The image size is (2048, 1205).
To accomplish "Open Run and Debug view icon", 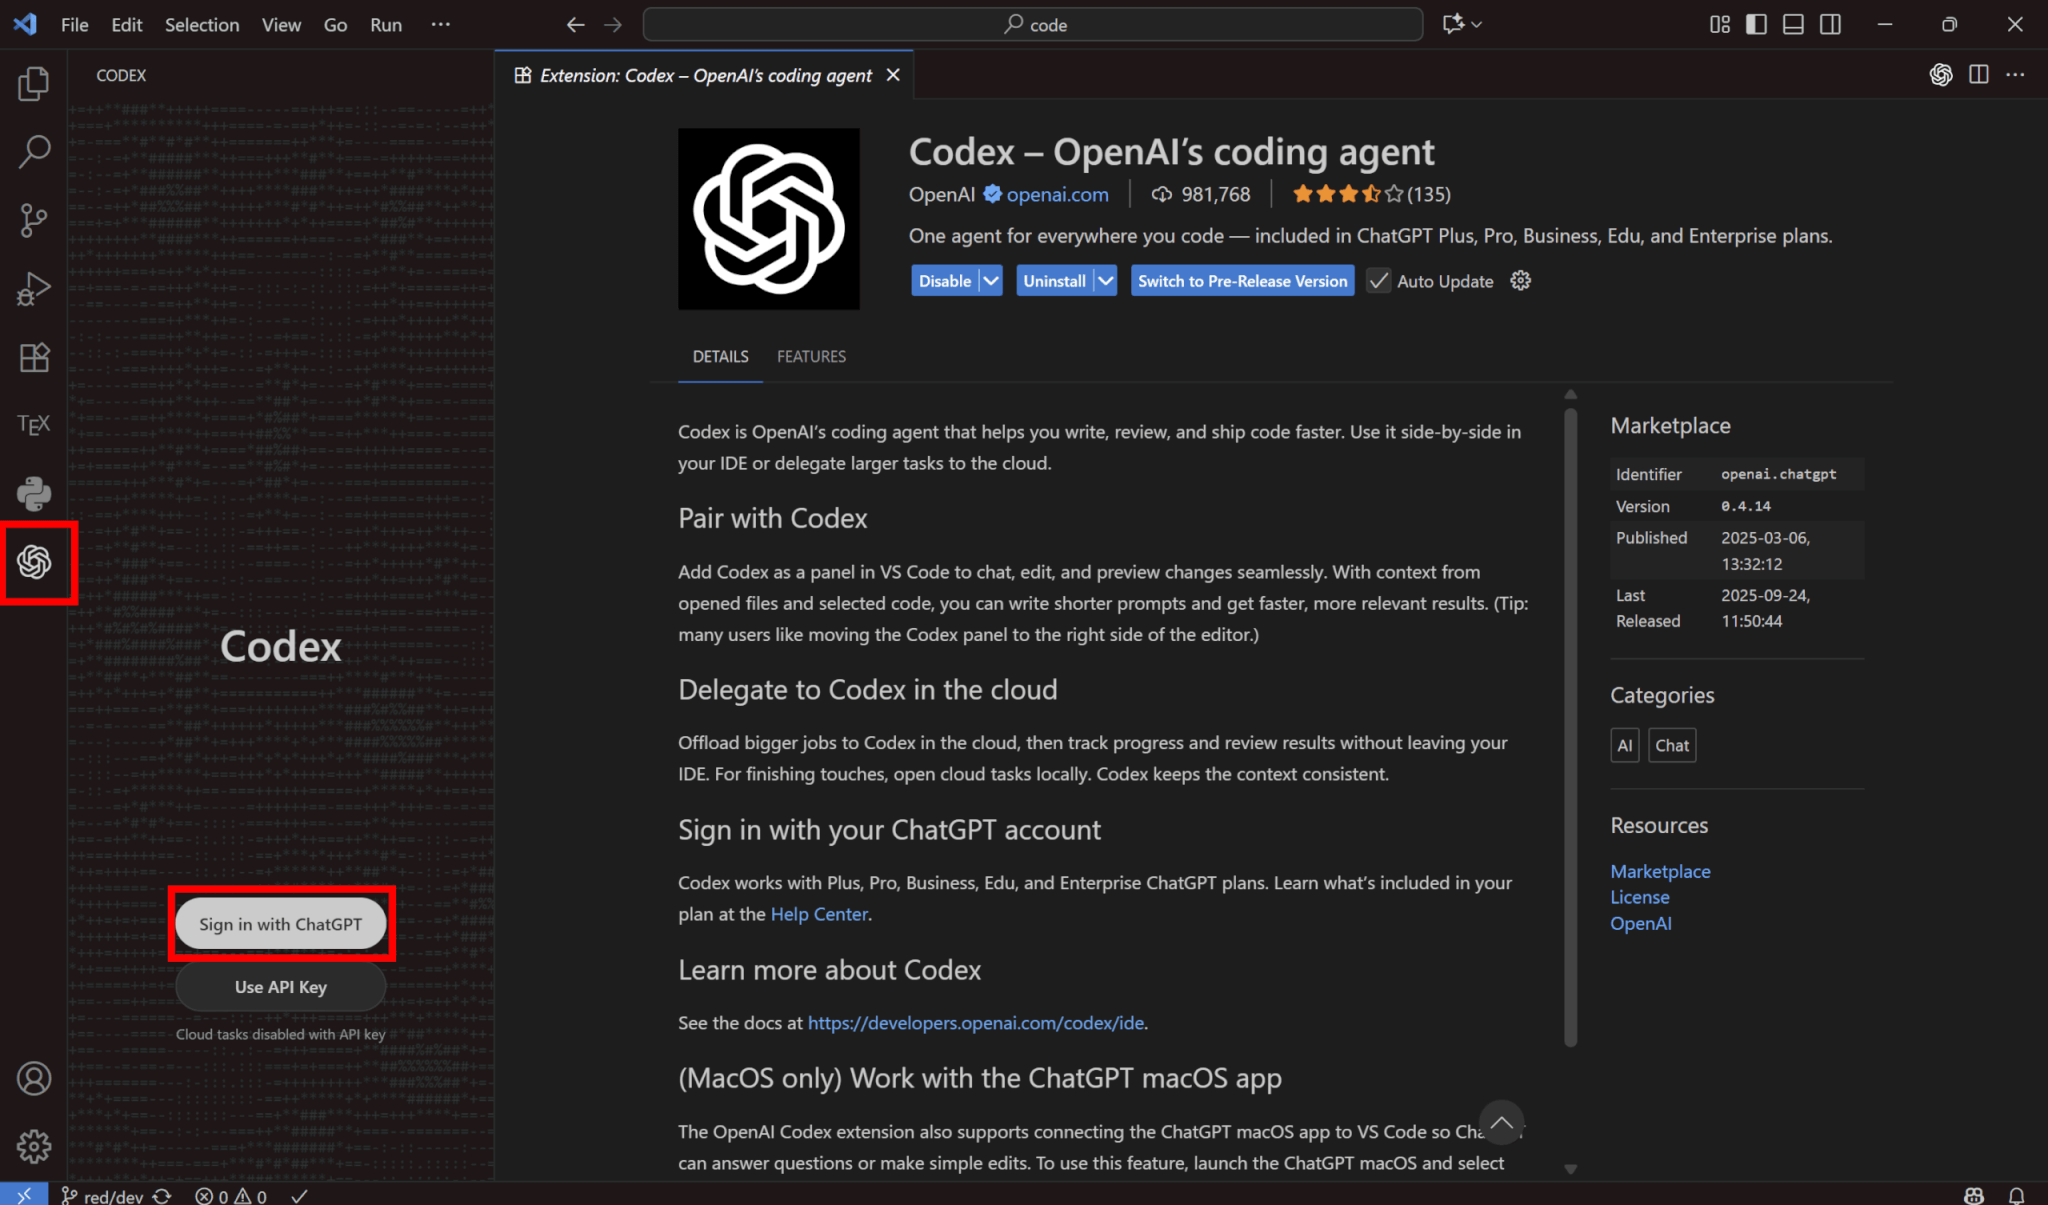I will 34,289.
